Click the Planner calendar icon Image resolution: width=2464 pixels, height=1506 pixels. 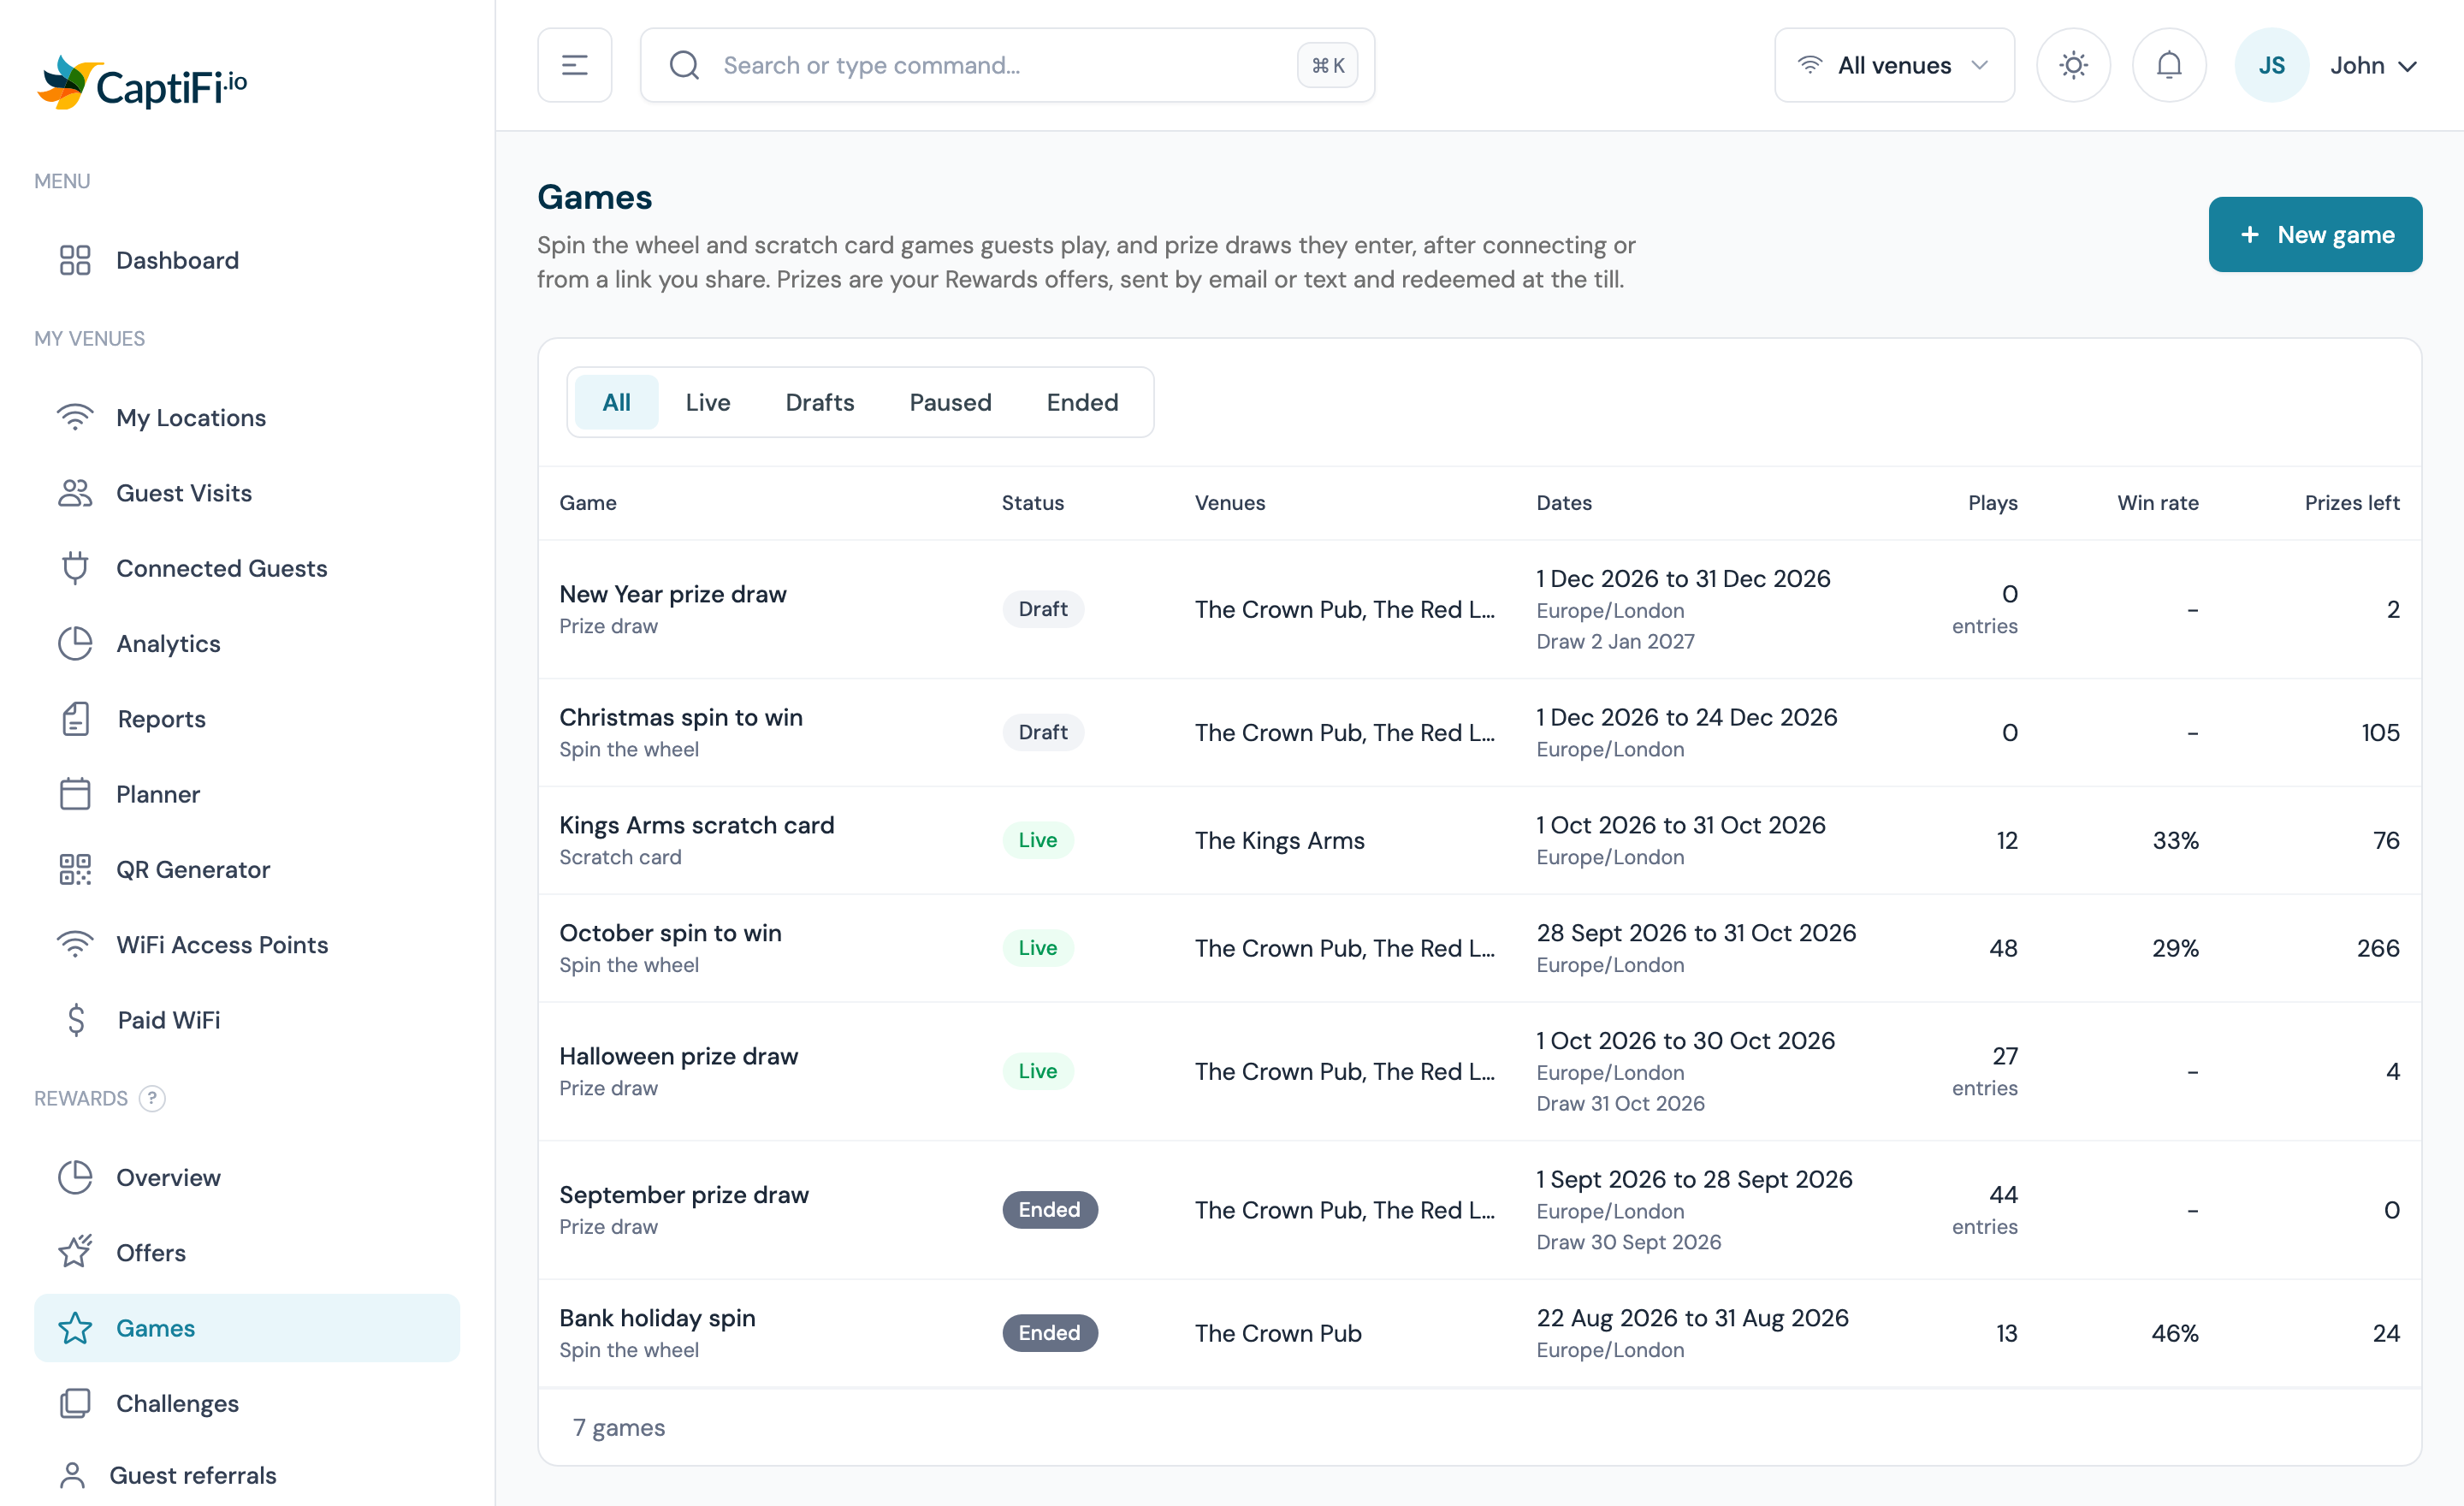click(75, 794)
